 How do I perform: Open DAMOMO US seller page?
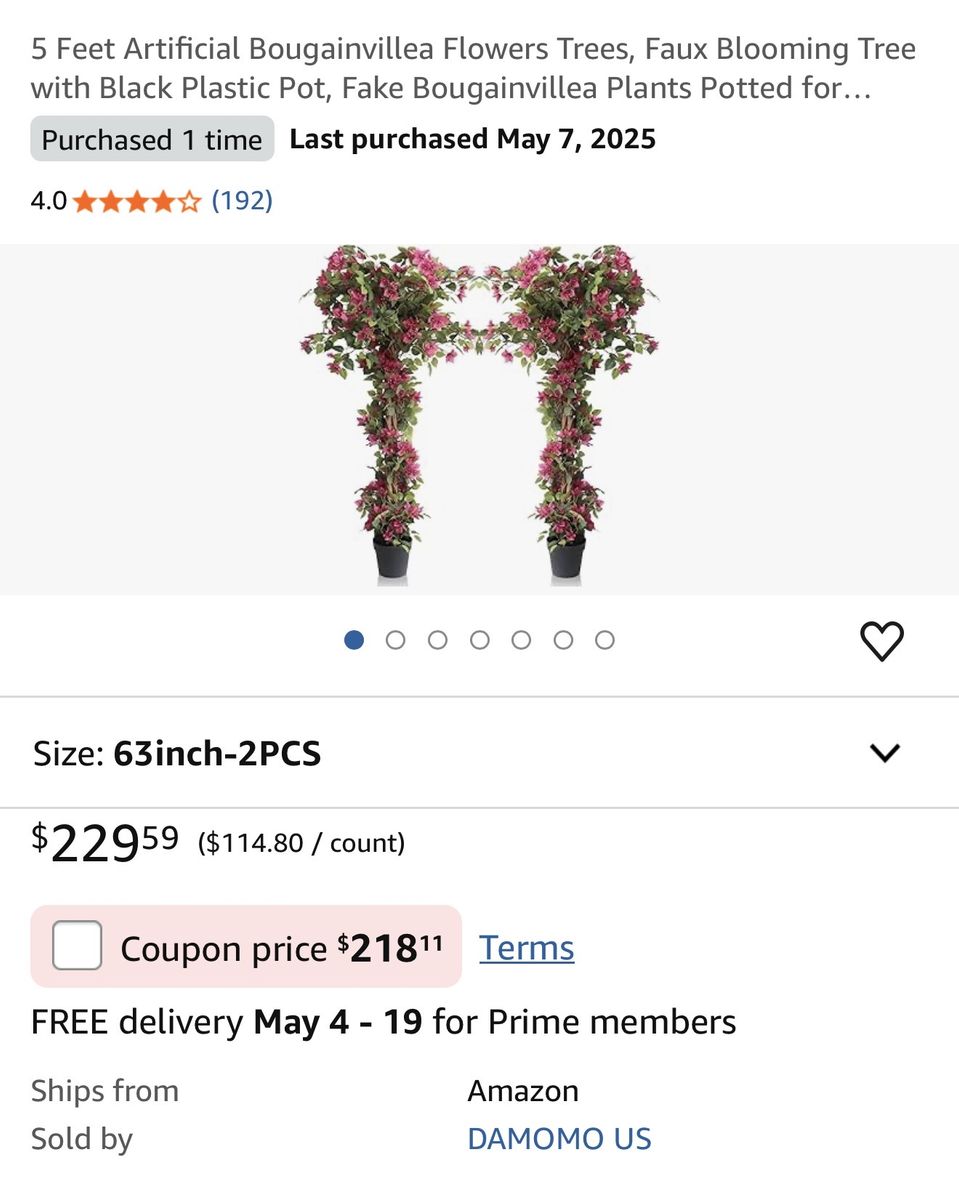[x=559, y=1139]
